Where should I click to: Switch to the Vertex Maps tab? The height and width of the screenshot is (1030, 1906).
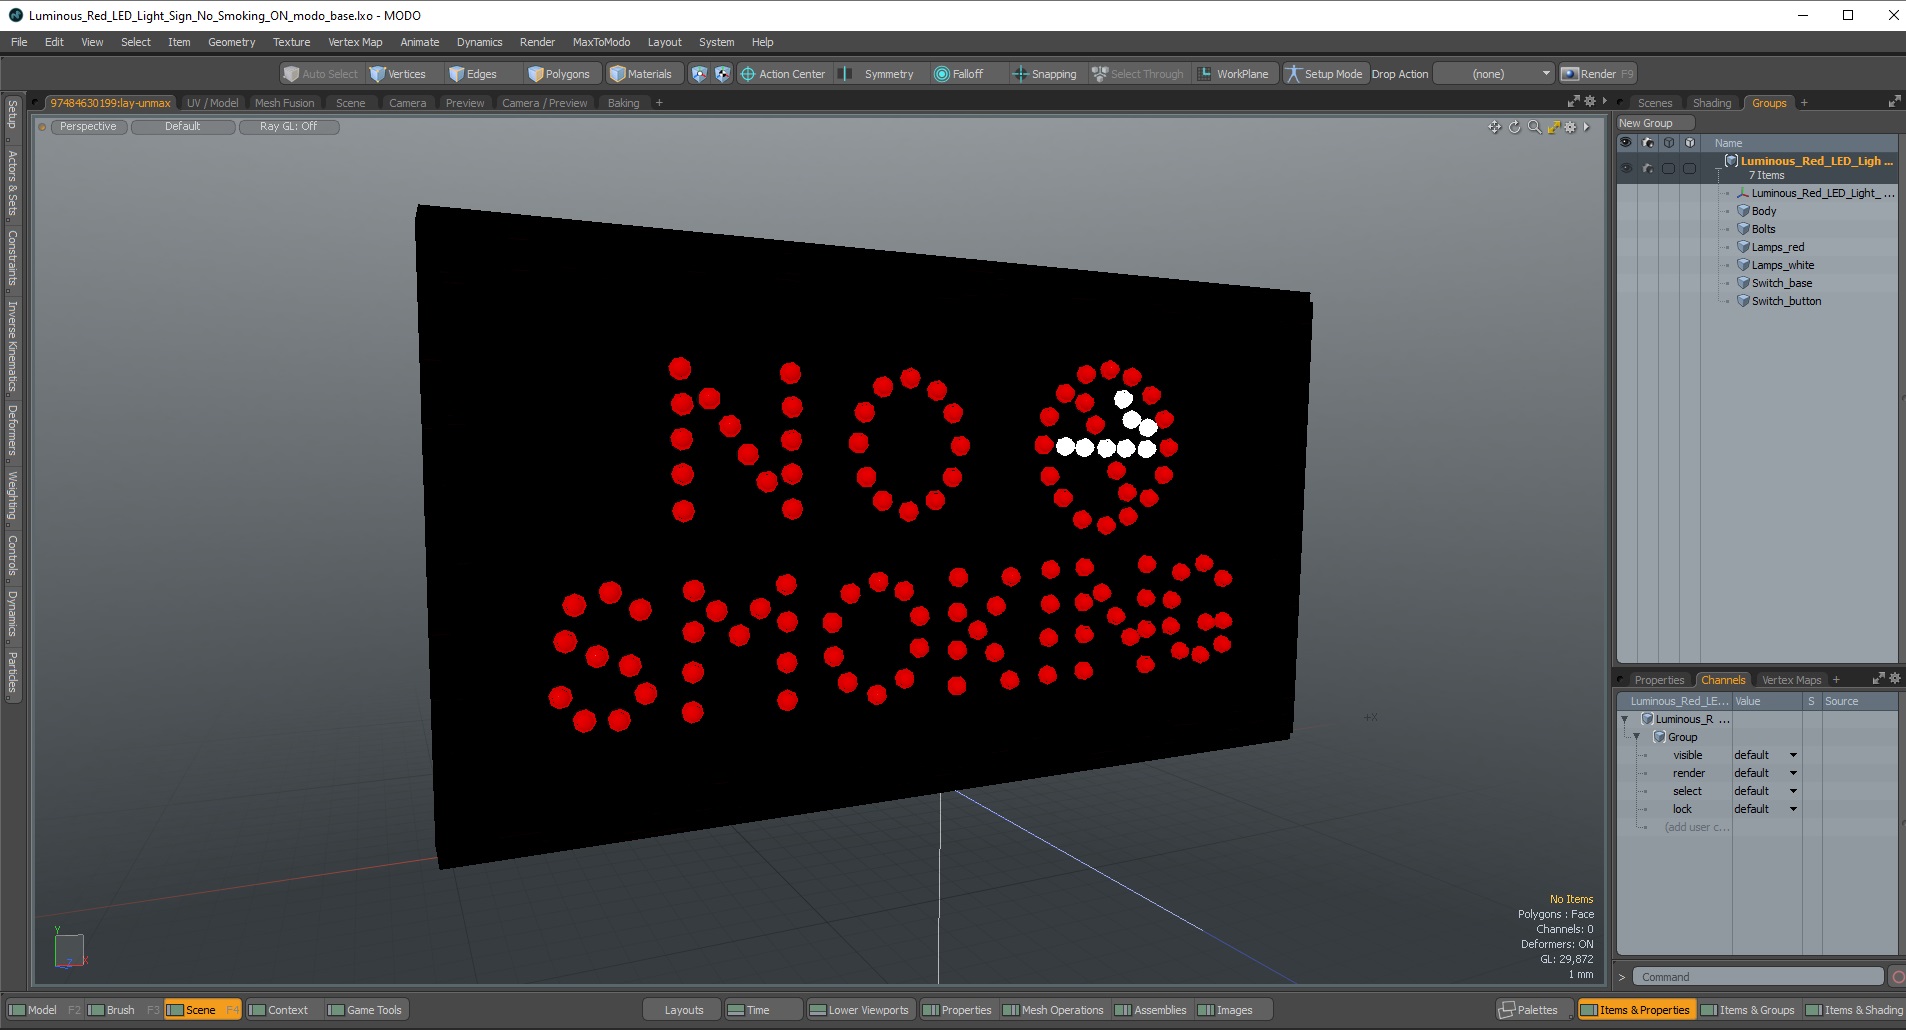tap(1791, 680)
